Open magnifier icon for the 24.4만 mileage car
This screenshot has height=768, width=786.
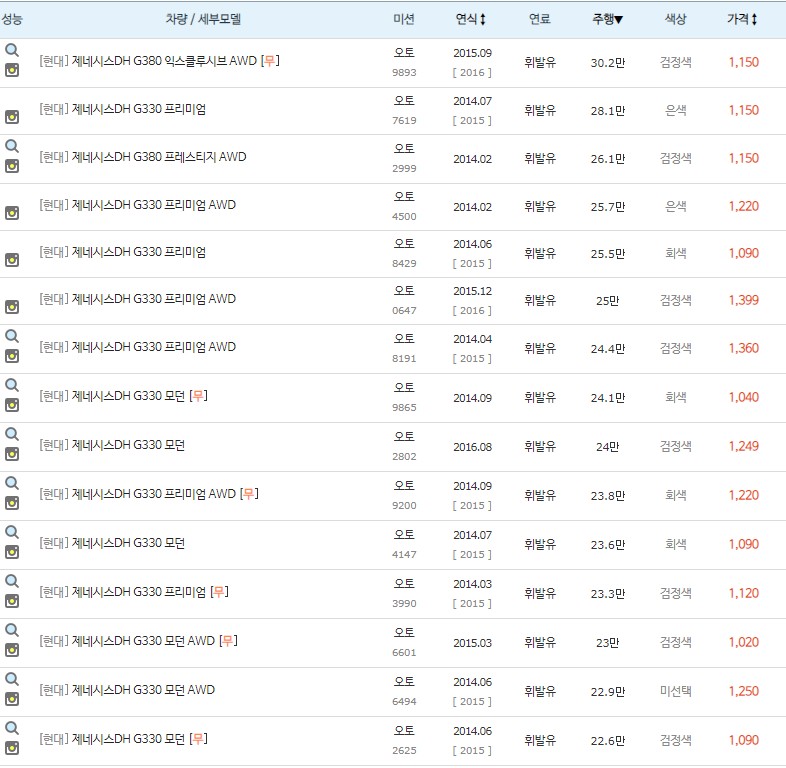coord(12,336)
